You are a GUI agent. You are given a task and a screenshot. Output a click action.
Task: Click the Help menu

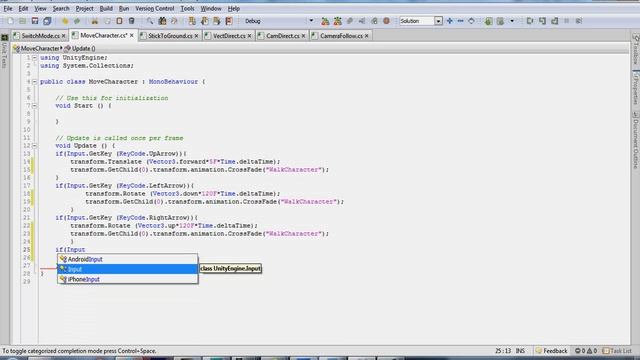click(233, 8)
